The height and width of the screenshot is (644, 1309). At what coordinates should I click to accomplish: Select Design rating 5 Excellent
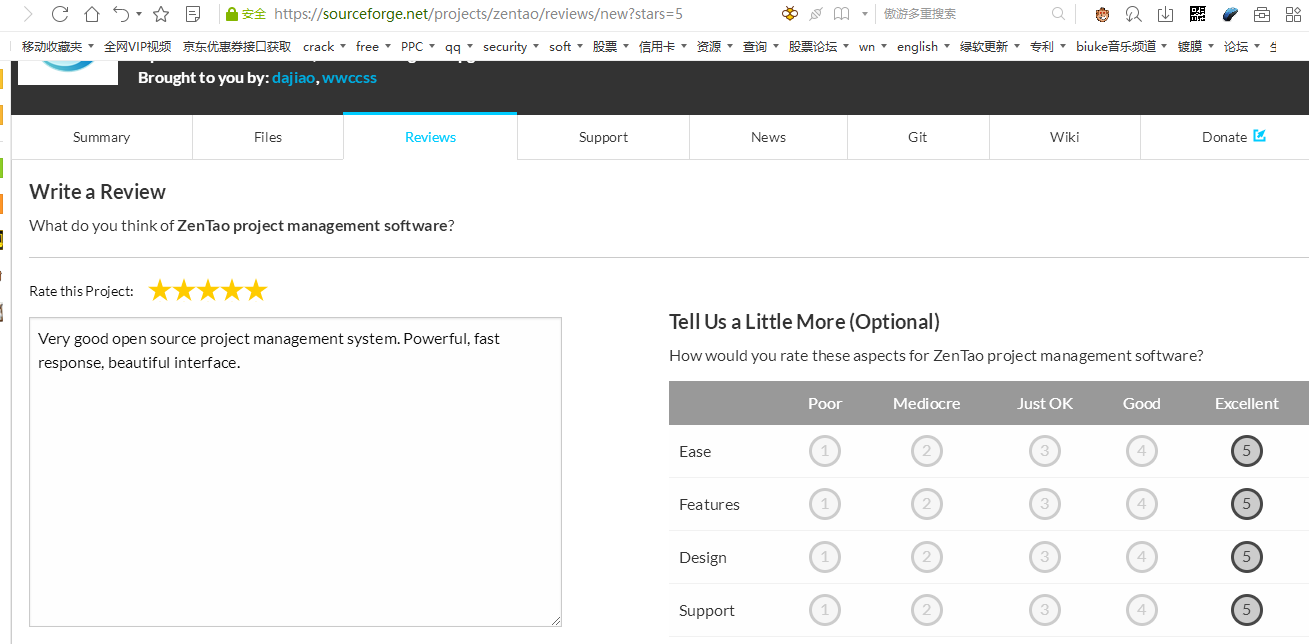pyautogui.click(x=1246, y=557)
